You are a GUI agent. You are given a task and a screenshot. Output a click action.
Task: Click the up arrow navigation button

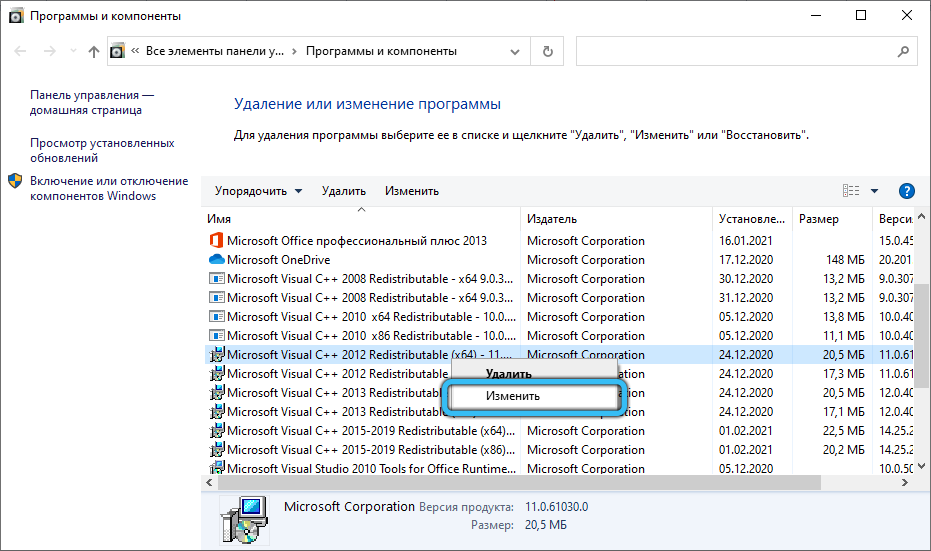94,51
